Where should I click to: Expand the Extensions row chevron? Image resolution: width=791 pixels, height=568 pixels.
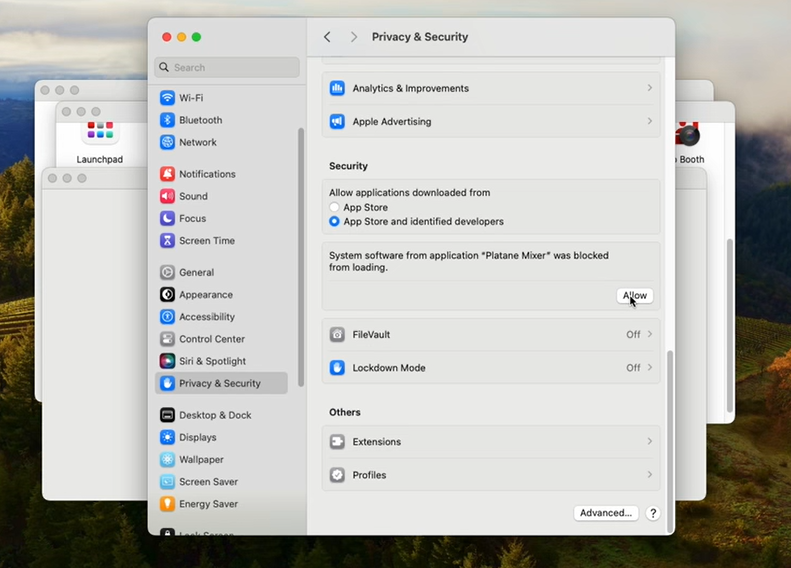click(650, 441)
